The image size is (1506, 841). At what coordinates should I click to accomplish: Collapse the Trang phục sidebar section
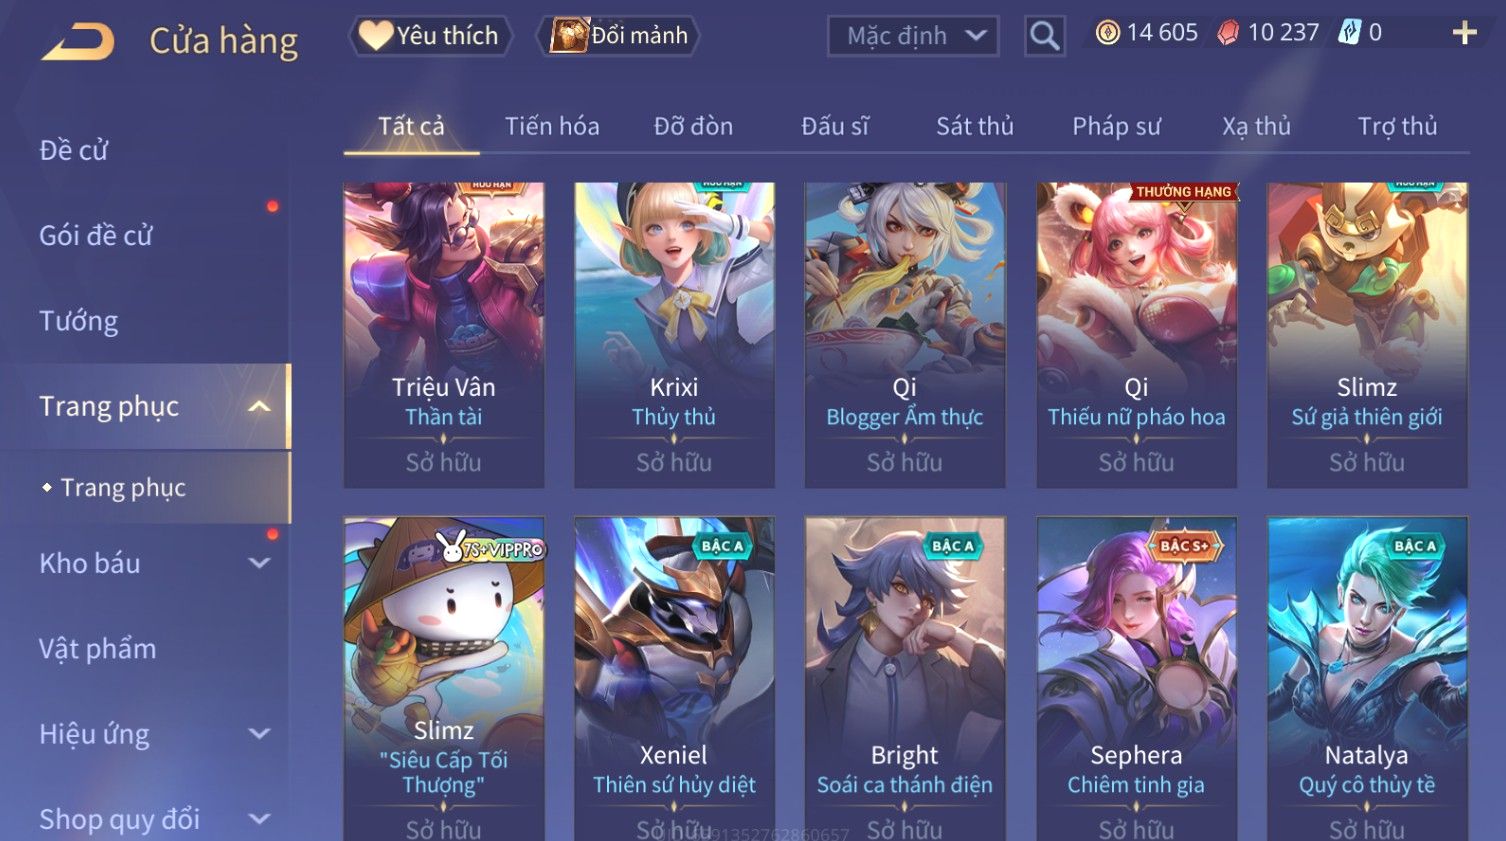pos(259,407)
